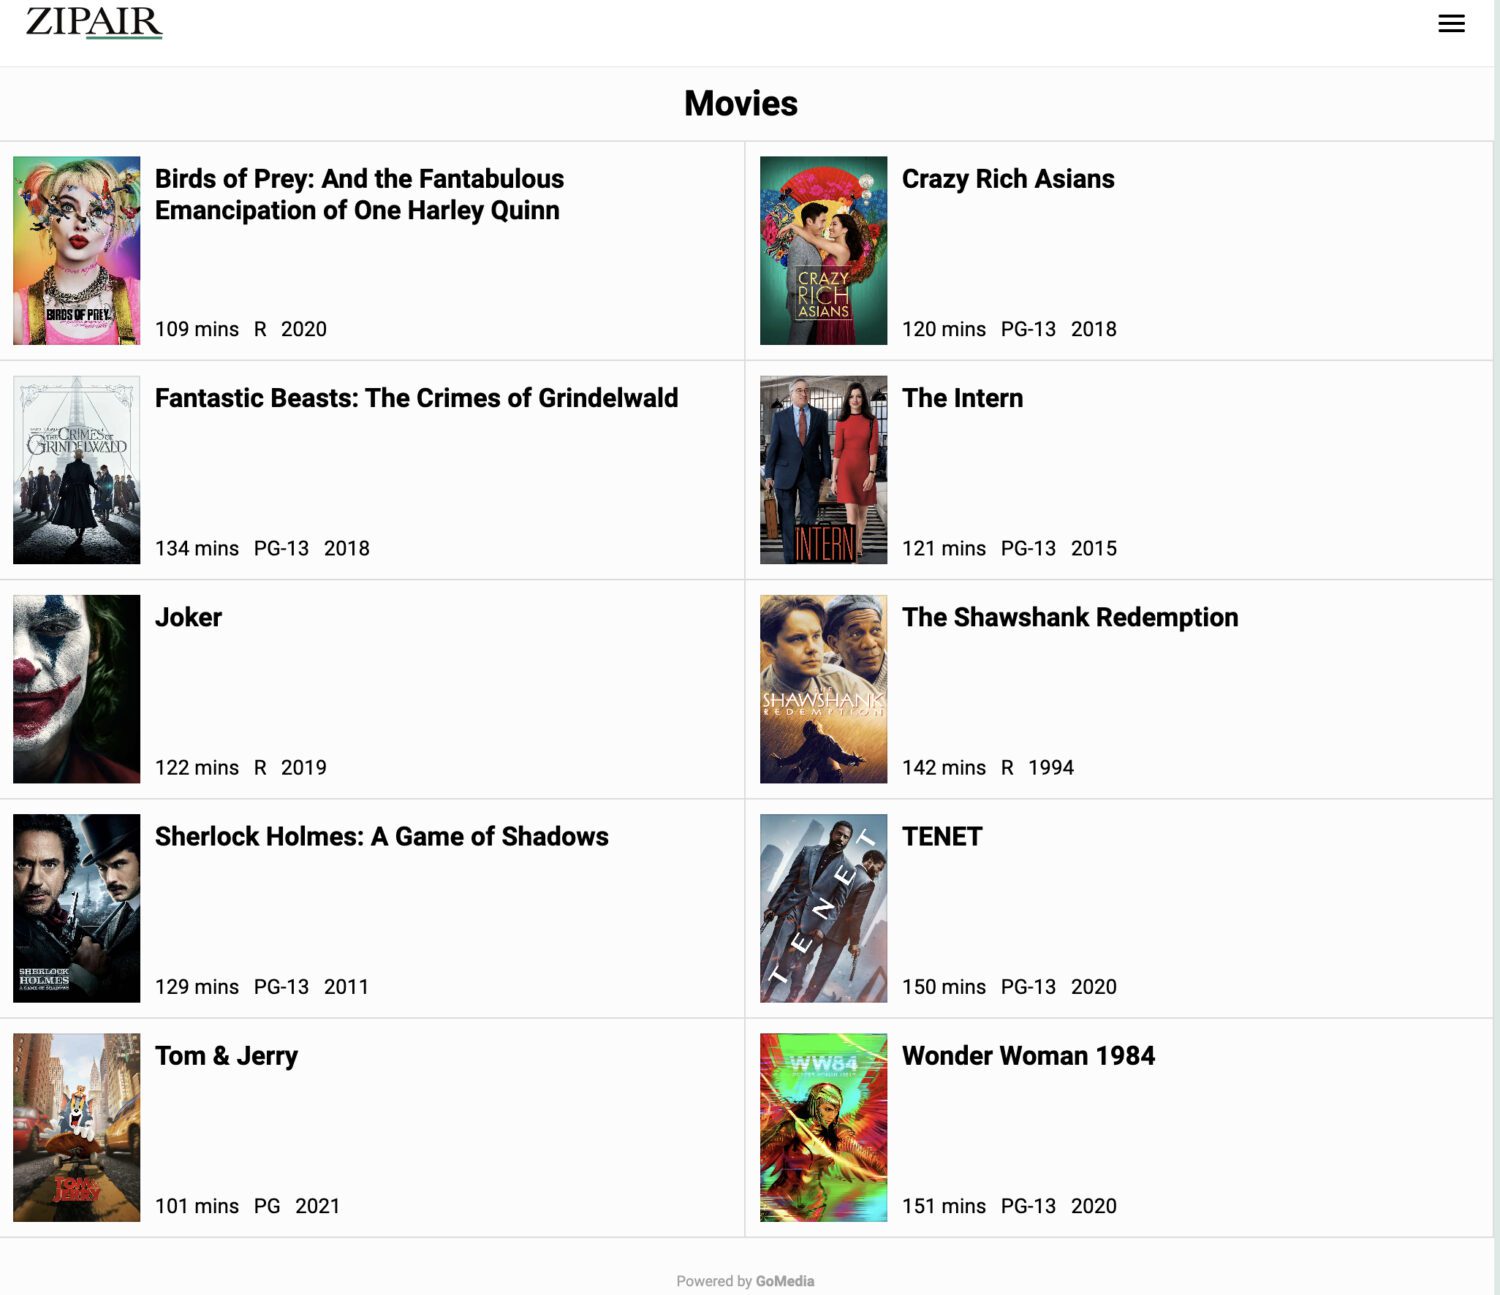Select the Crazy Rich Asians title text
Screen dimensions: 1500x1295
point(1009,179)
